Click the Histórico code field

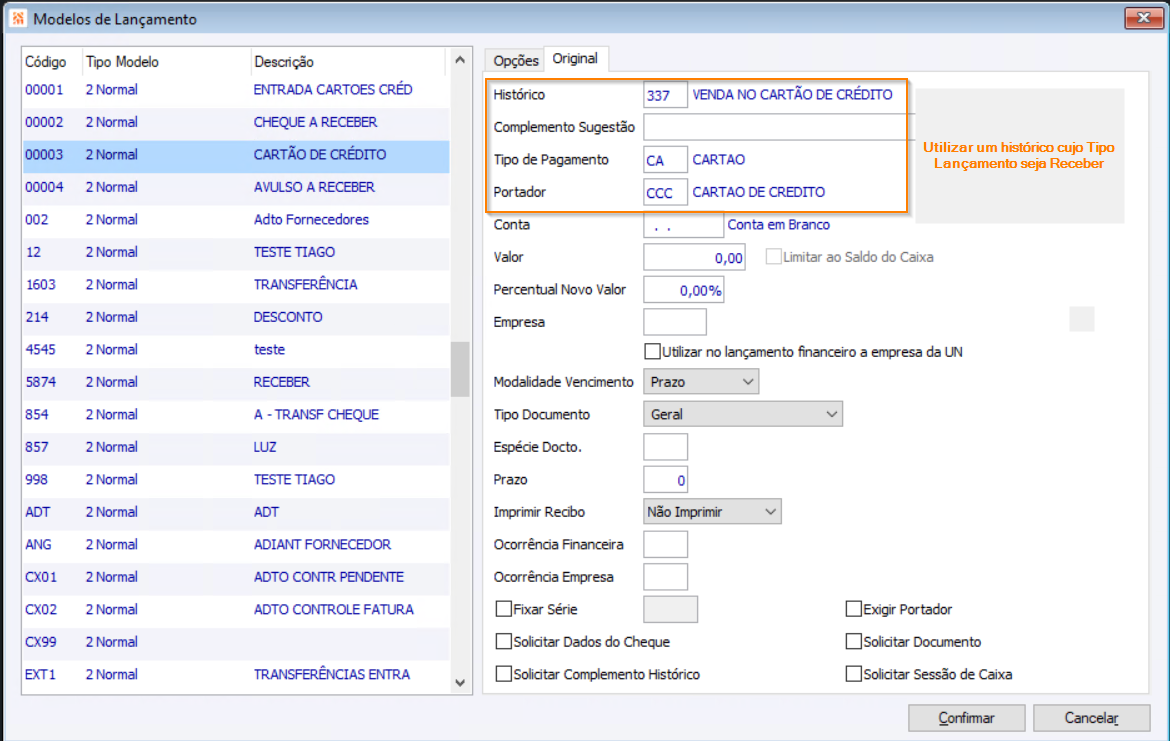665,95
